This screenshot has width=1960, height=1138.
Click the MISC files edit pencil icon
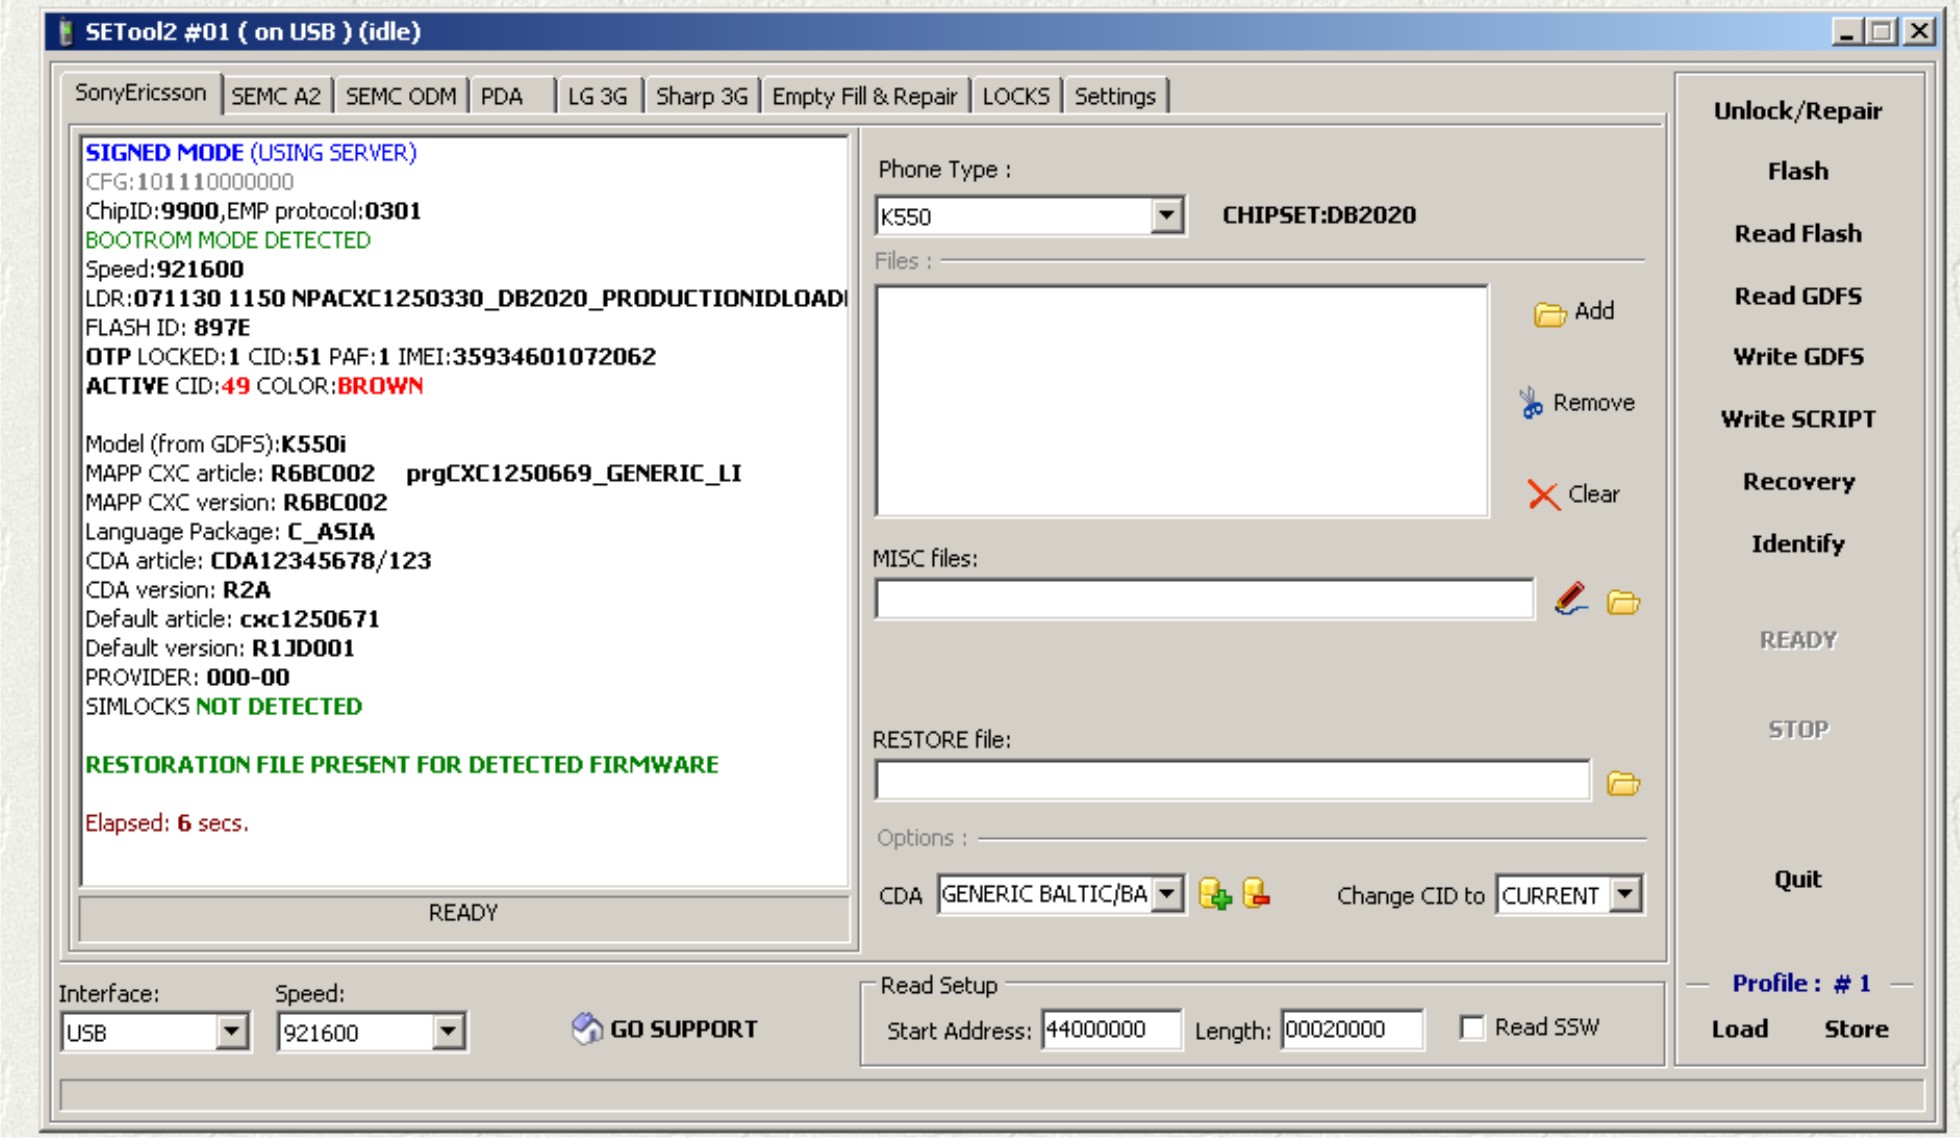(x=1571, y=600)
